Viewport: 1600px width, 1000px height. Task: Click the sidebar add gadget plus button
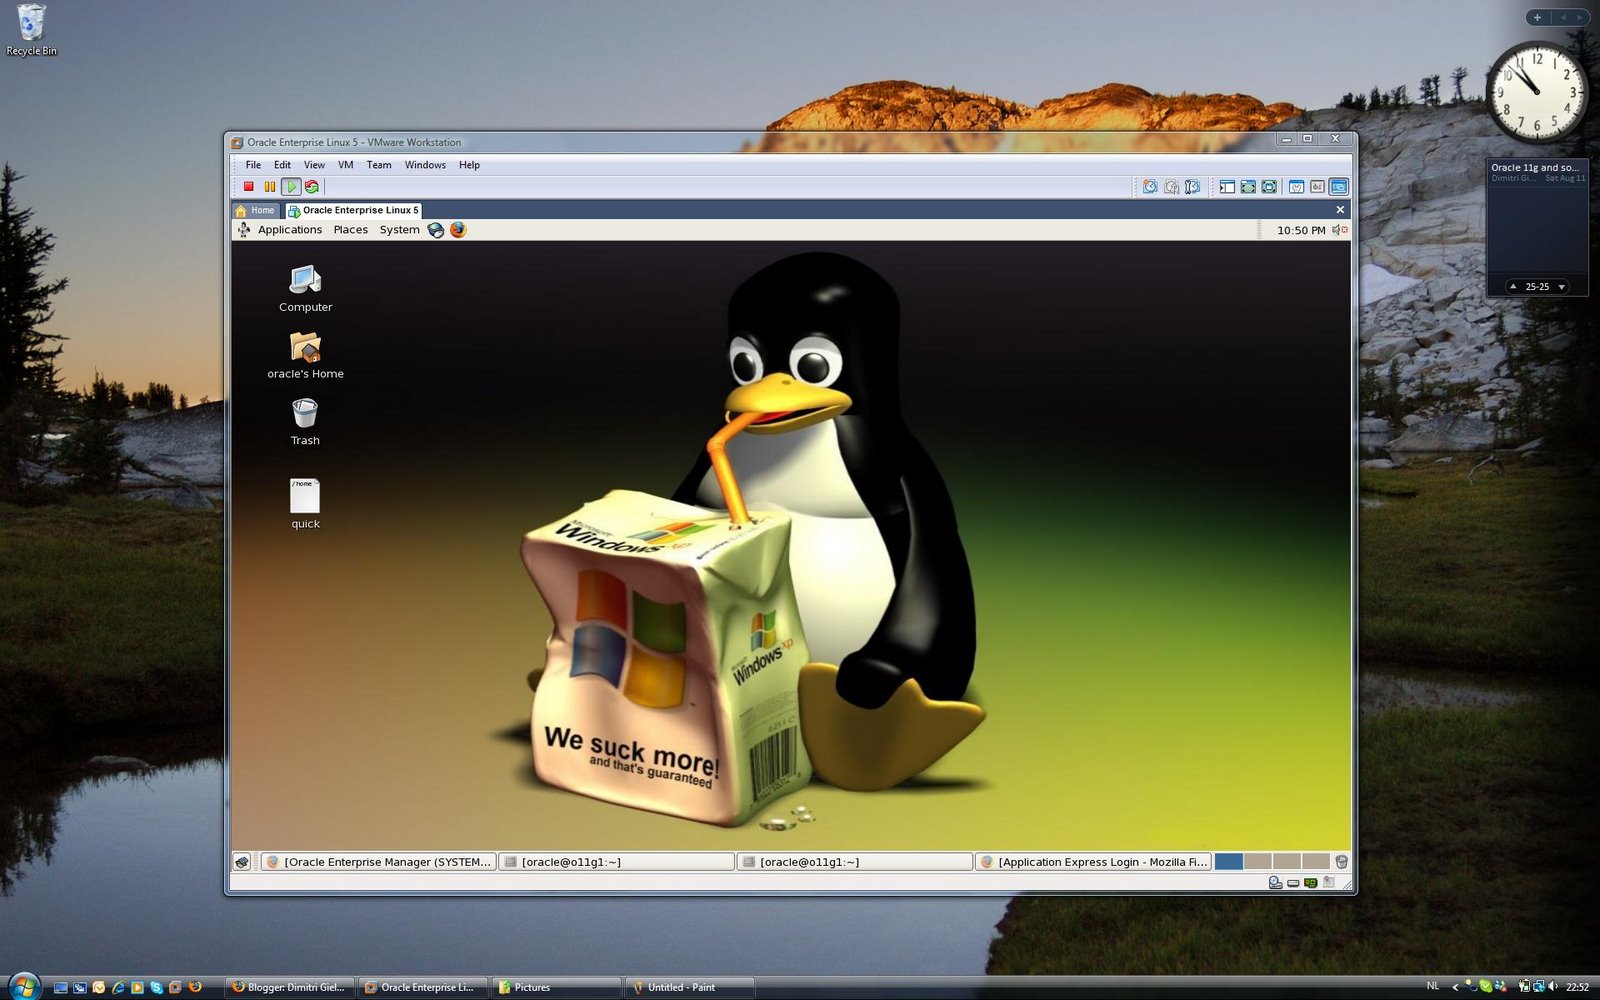[1537, 17]
